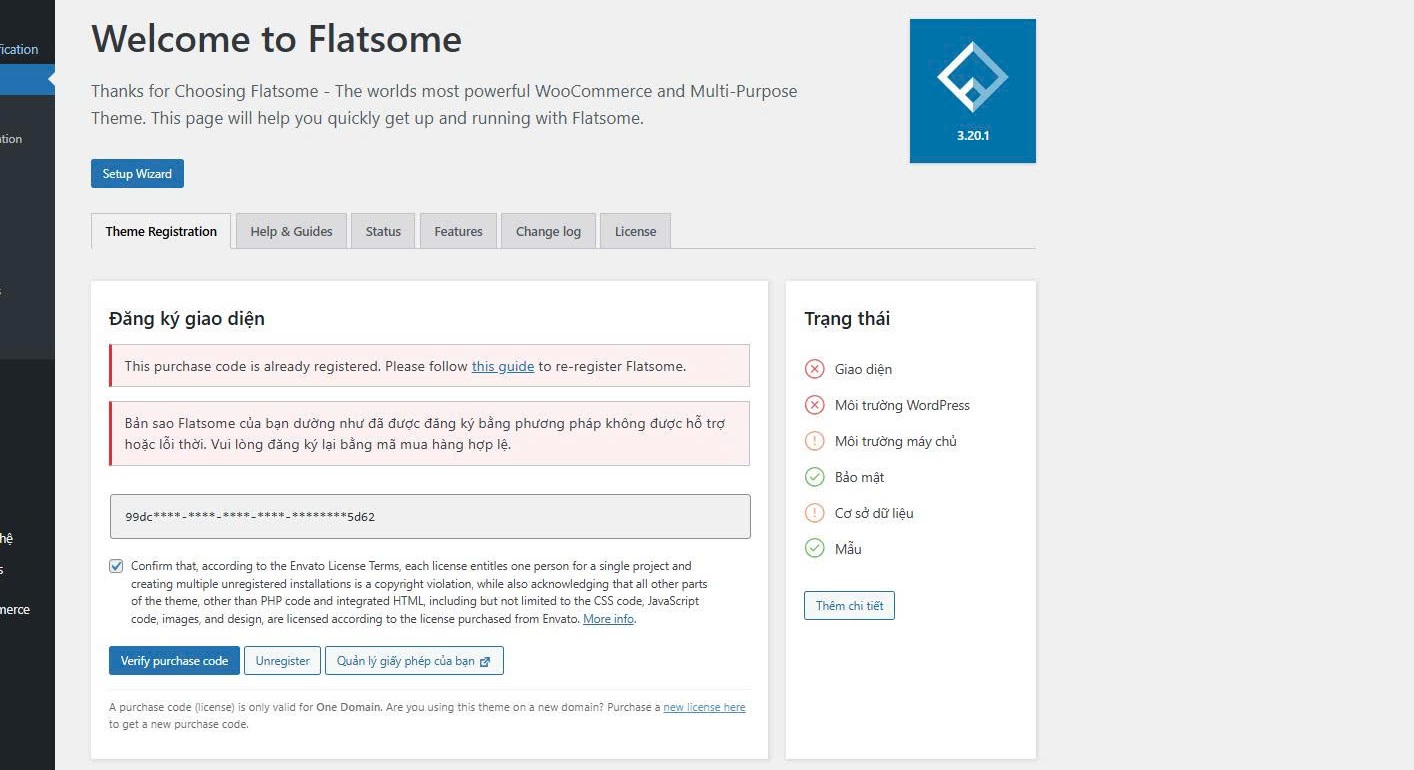Select the License tab
1414x770 pixels.
click(x=635, y=231)
